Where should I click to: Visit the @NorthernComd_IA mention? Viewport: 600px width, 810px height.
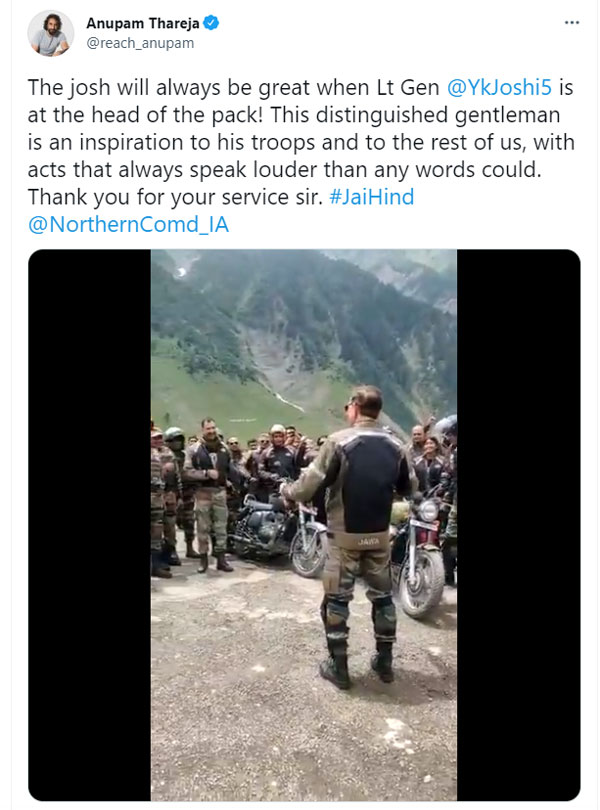click(128, 224)
